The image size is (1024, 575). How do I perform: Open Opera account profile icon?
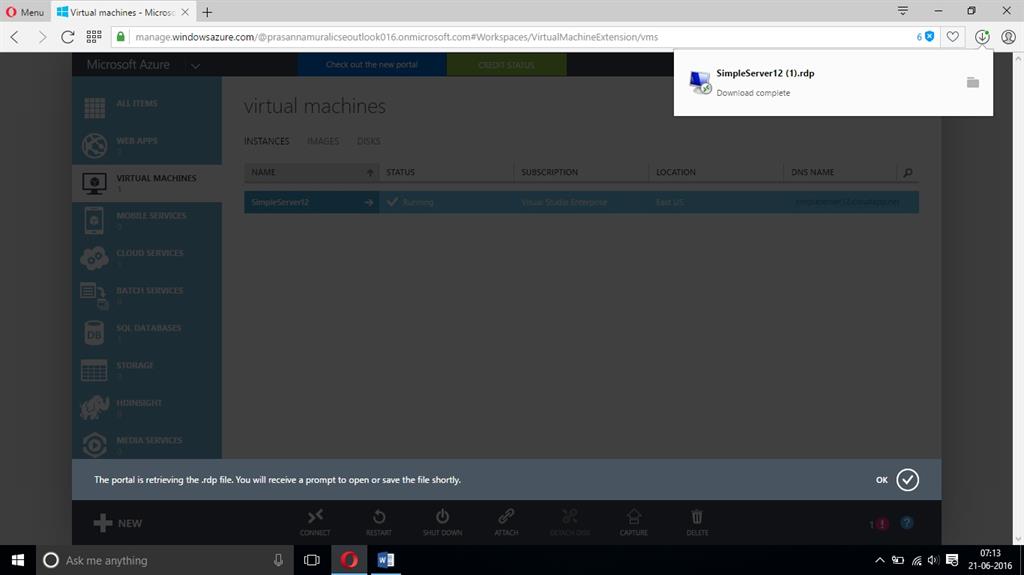pyautogui.click(x=1008, y=37)
